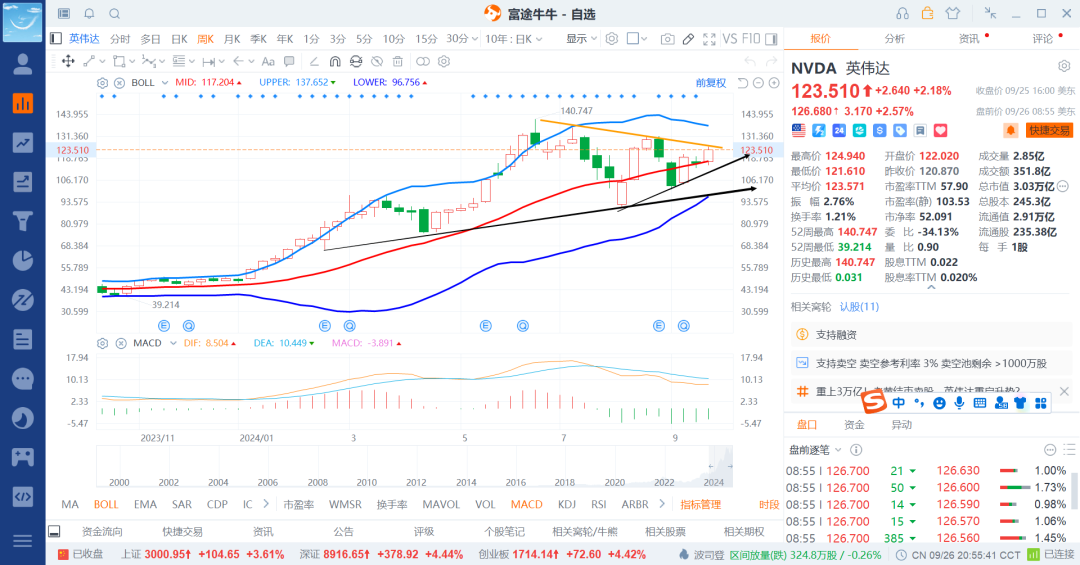The height and width of the screenshot is (565, 1080).
Task: Open the 相关股票 bottom tab
Action: (x=665, y=531)
